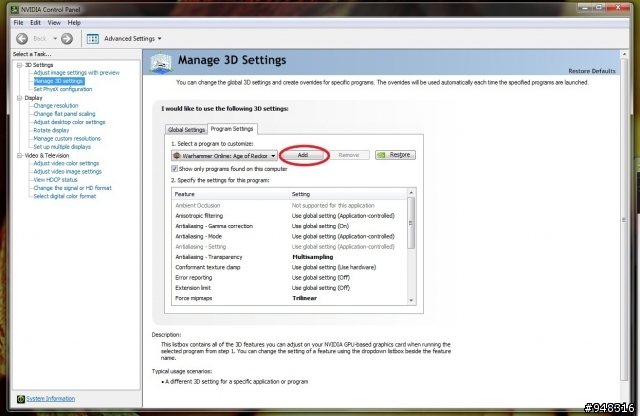
Task: Select the Program Settings tab
Action: click(x=232, y=129)
